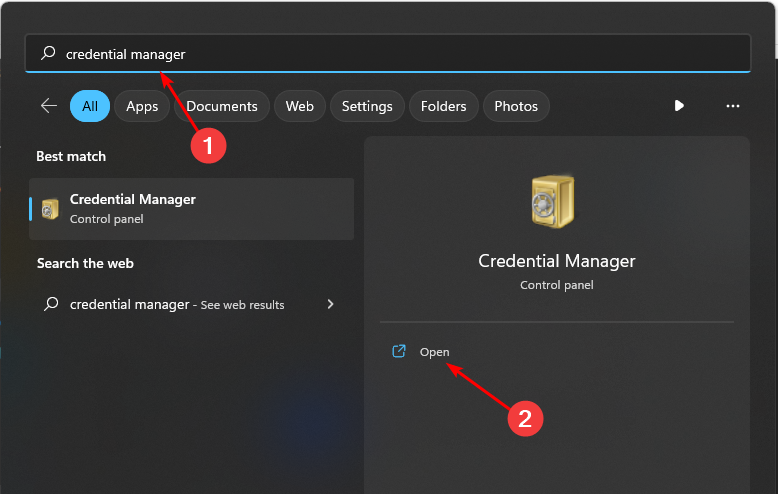Click the Open external-link icon
The height and width of the screenshot is (494, 778).
[x=399, y=351]
